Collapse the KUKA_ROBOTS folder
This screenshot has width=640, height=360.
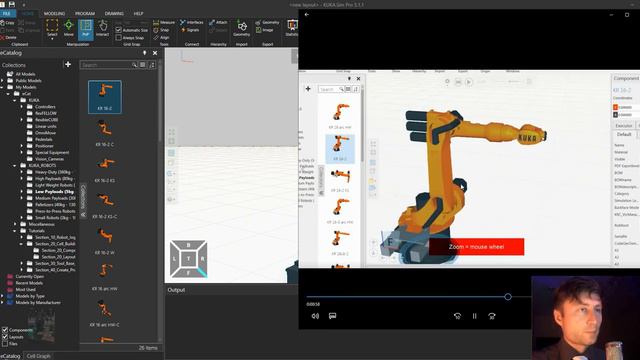pos(15,166)
